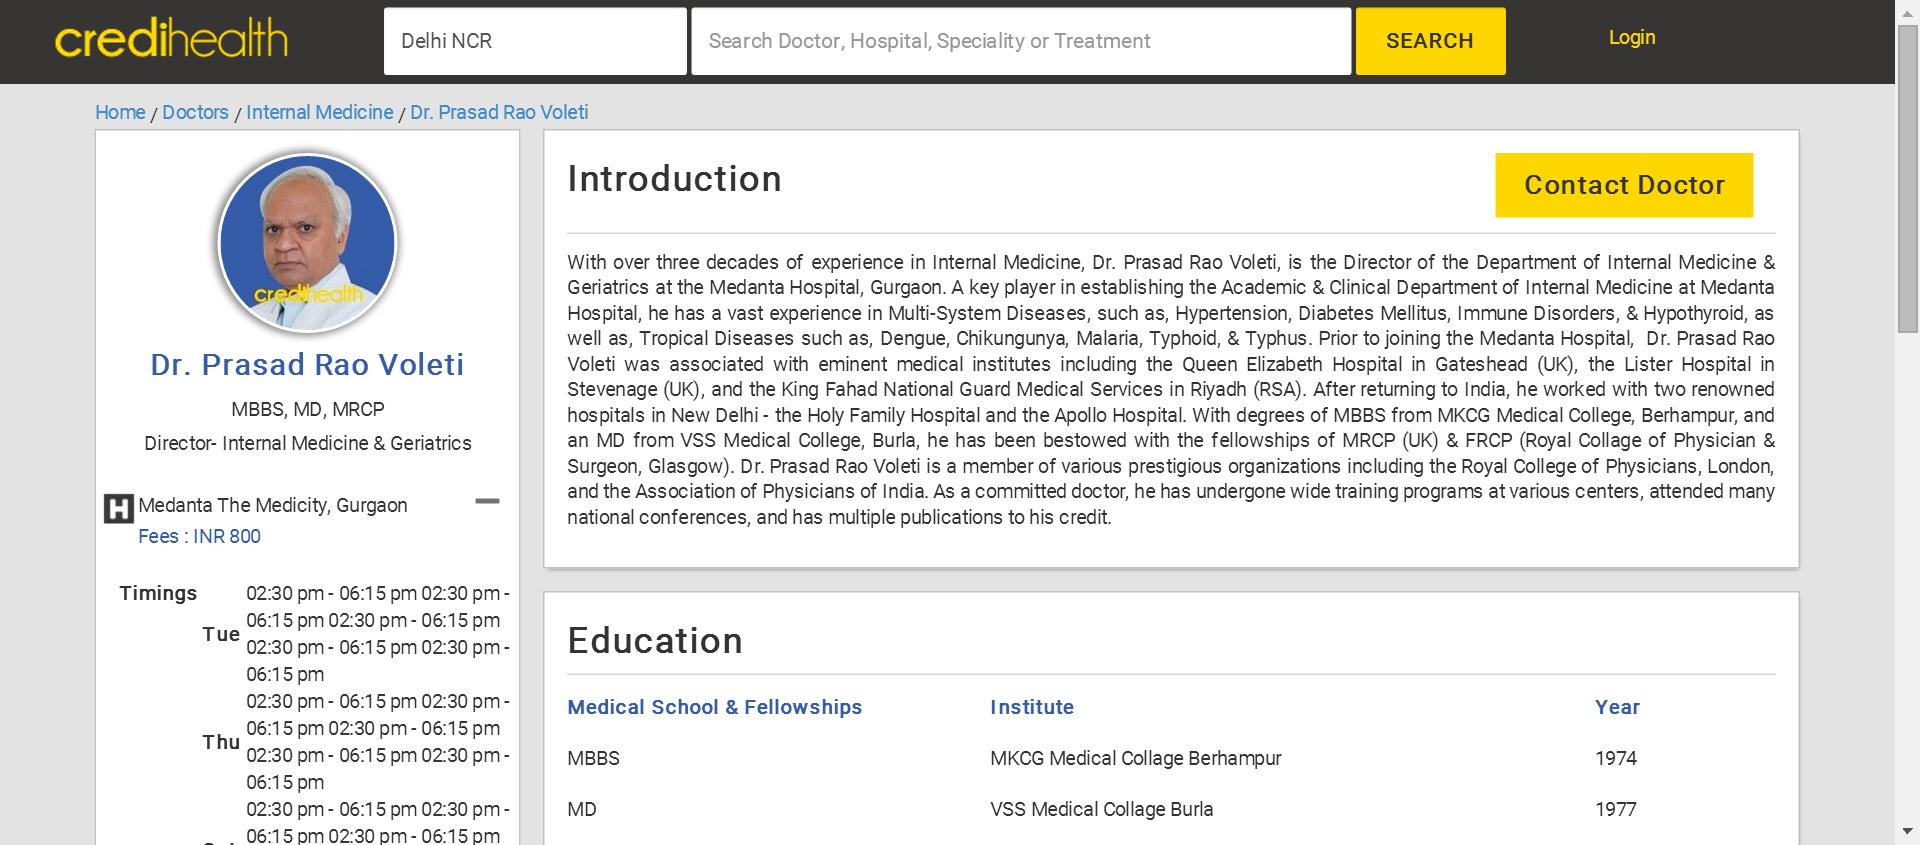
Task: Open the Delhi NCR location field
Action: click(x=535, y=41)
